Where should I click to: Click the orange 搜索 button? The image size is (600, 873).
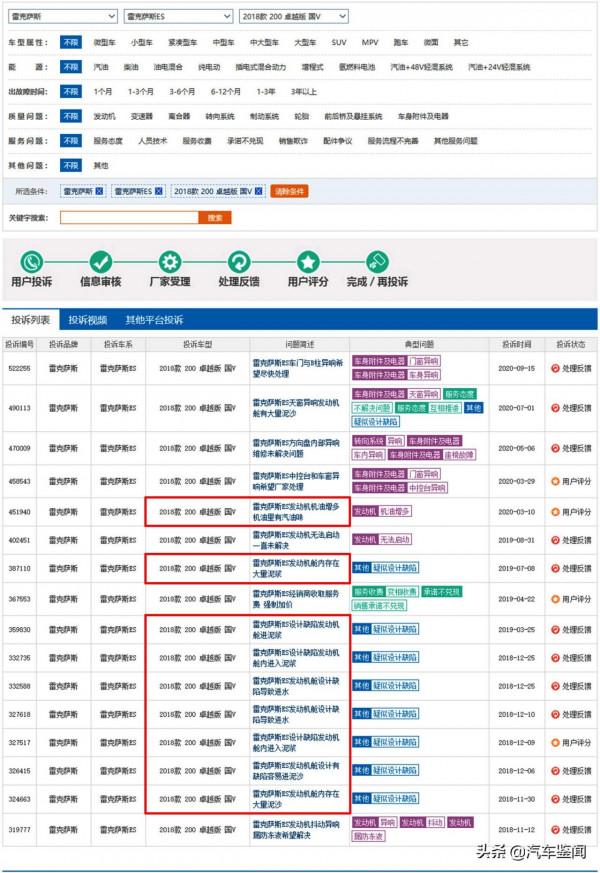coord(213,217)
